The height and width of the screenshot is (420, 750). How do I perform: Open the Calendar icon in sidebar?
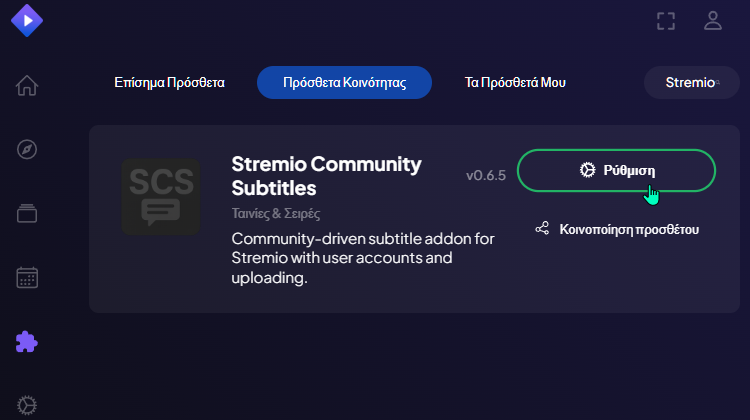[x=28, y=277]
